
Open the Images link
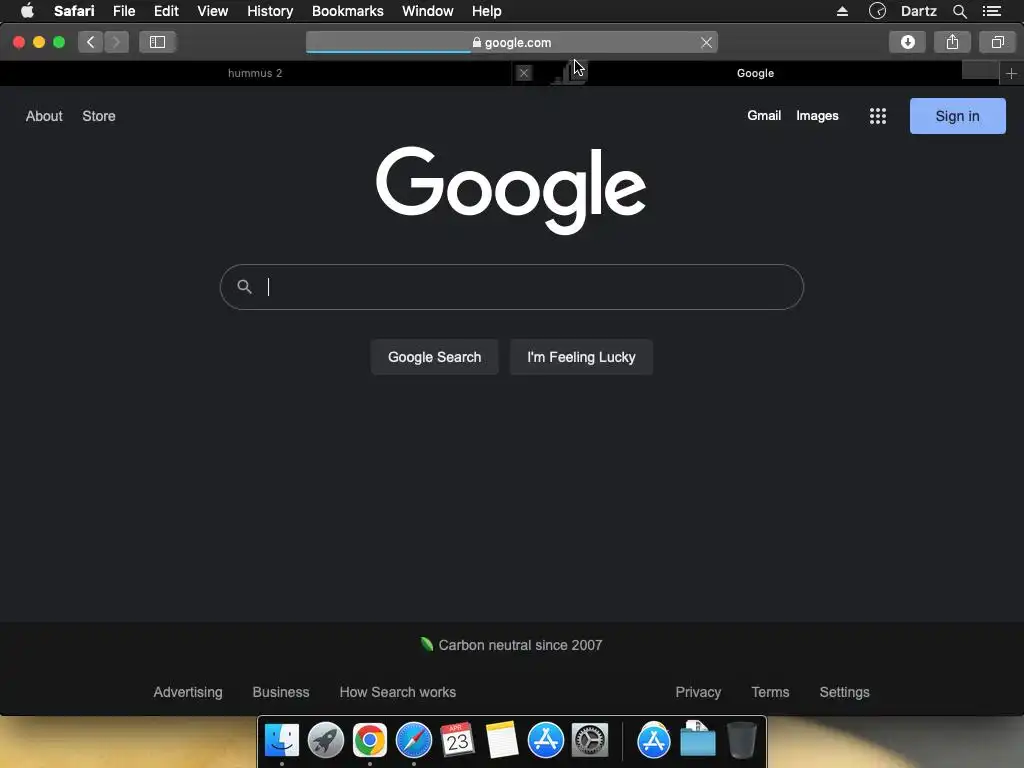click(817, 116)
